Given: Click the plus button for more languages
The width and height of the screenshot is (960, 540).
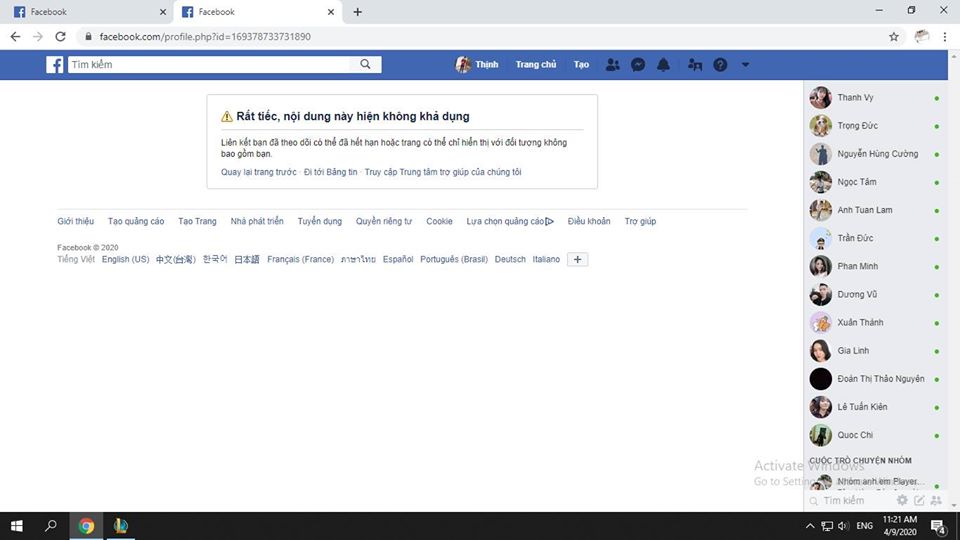Looking at the screenshot, I should click(x=577, y=260).
